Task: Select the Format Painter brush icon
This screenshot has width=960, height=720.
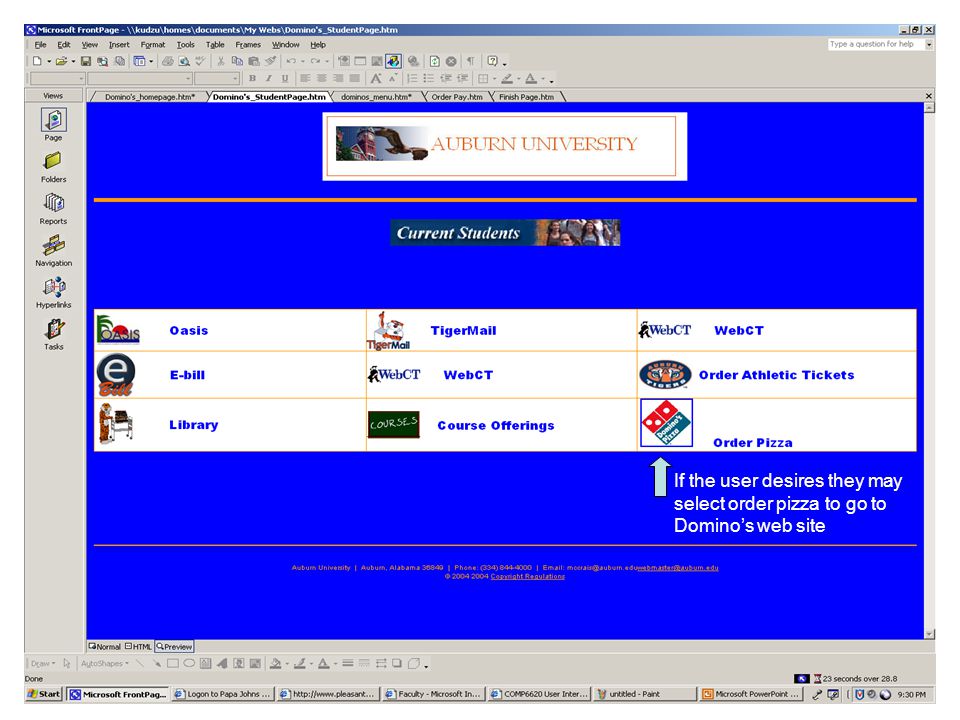Action: 270,61
